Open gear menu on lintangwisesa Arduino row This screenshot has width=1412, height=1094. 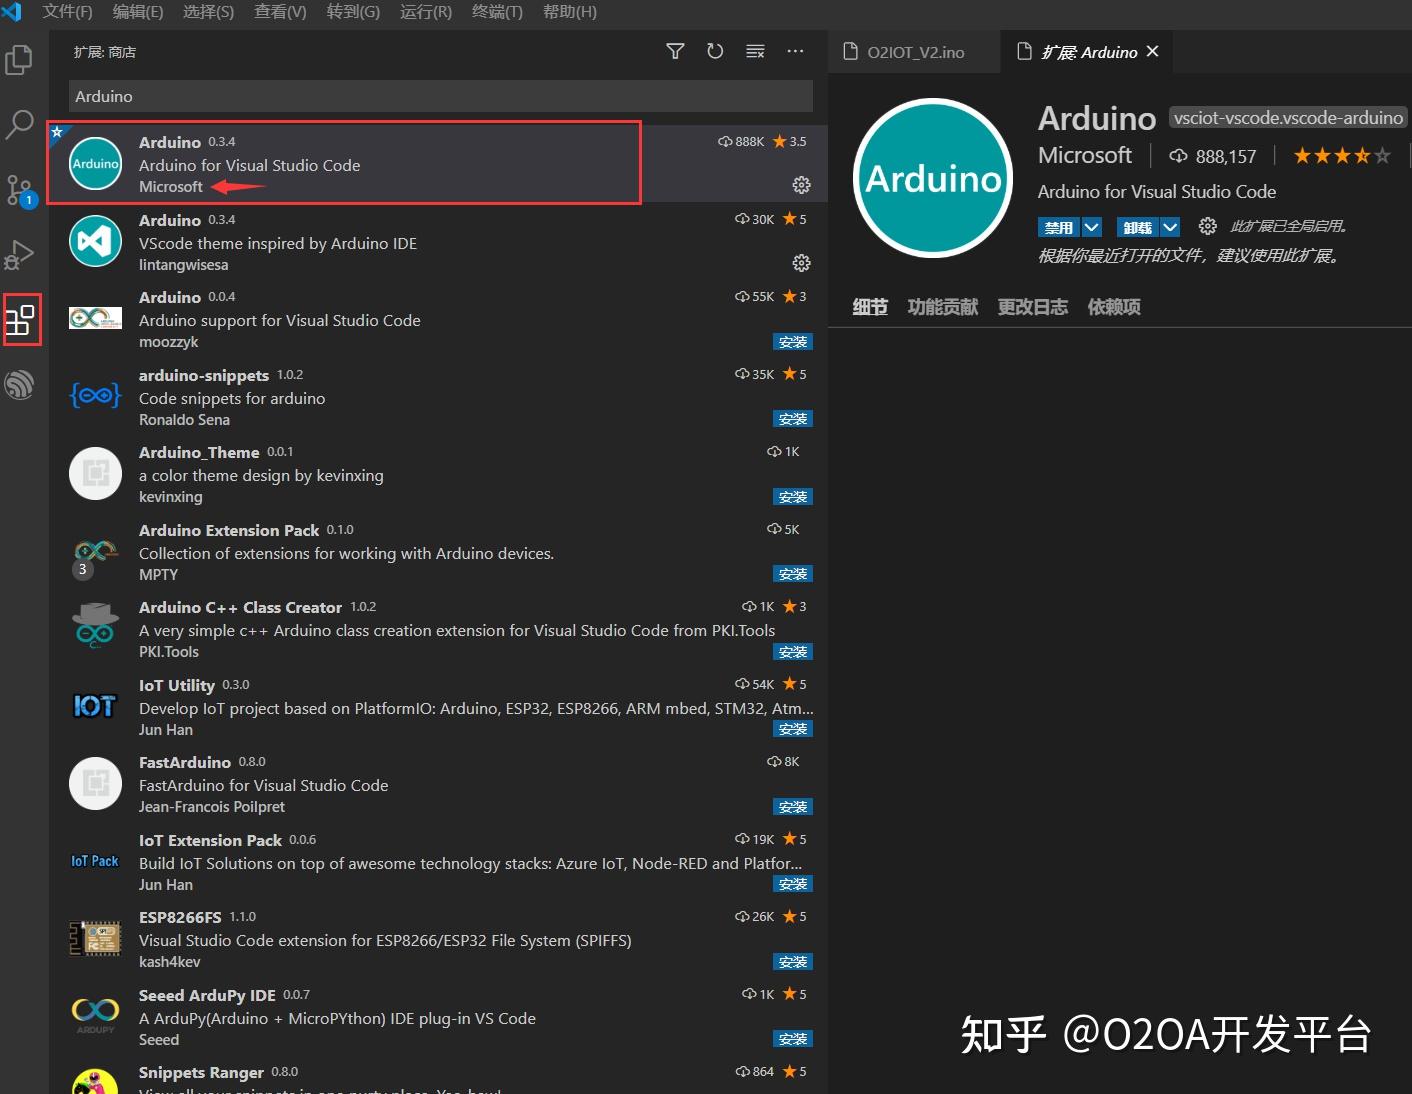tap(802, 263)
